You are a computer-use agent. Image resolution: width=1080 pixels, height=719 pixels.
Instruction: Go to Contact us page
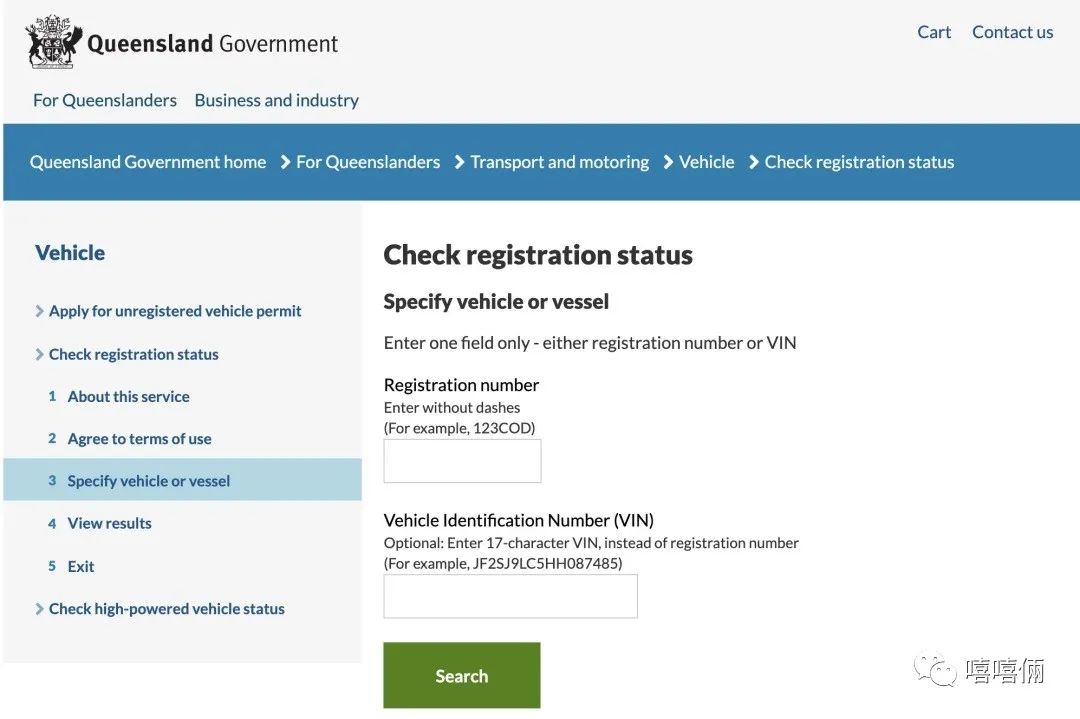tap(1012, 32)
